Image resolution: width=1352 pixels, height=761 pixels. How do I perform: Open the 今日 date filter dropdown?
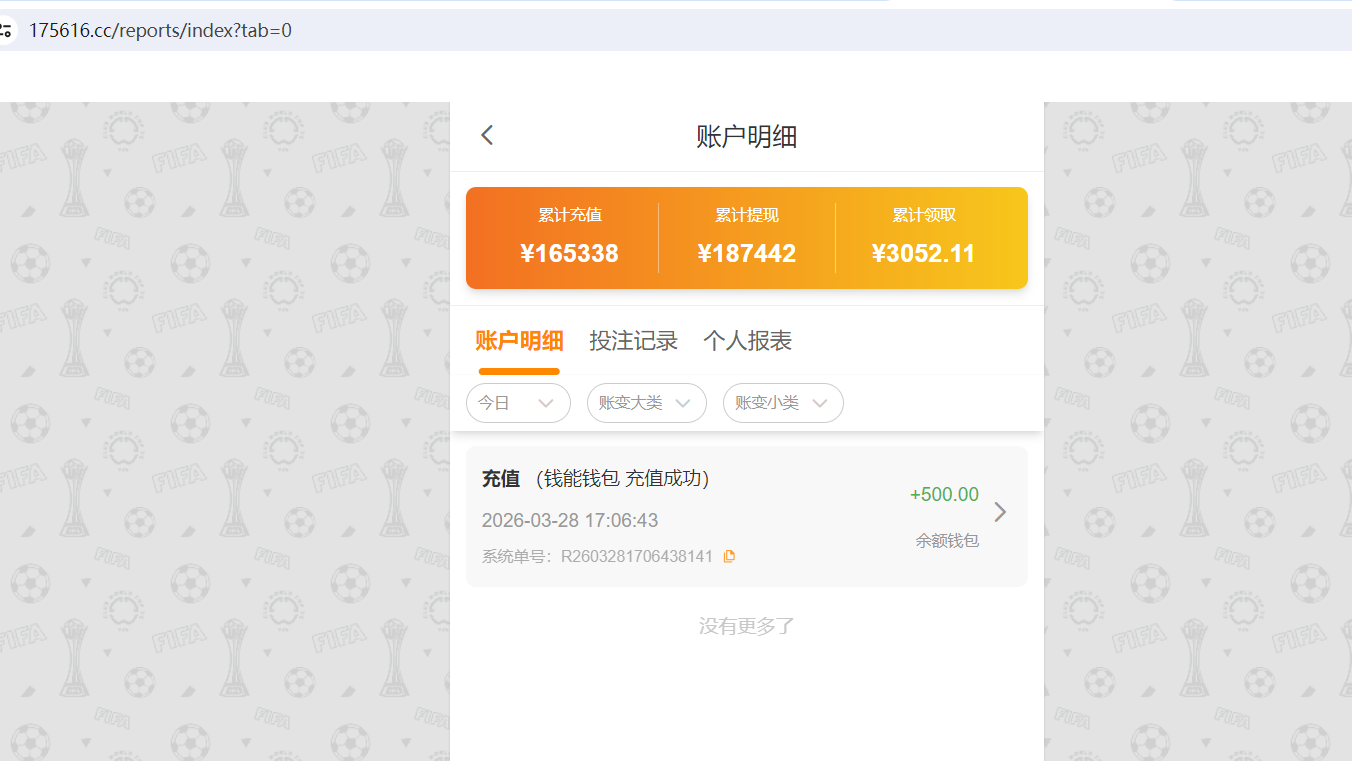[518, 403]
